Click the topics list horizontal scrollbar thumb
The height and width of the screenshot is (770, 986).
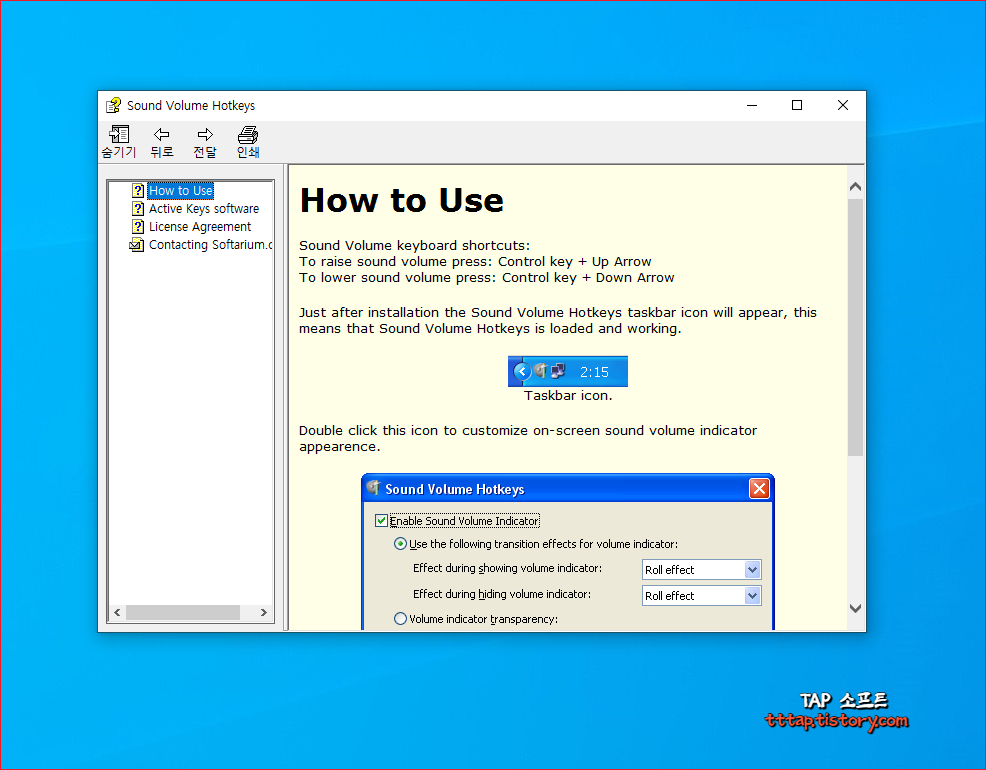[182, 612]
